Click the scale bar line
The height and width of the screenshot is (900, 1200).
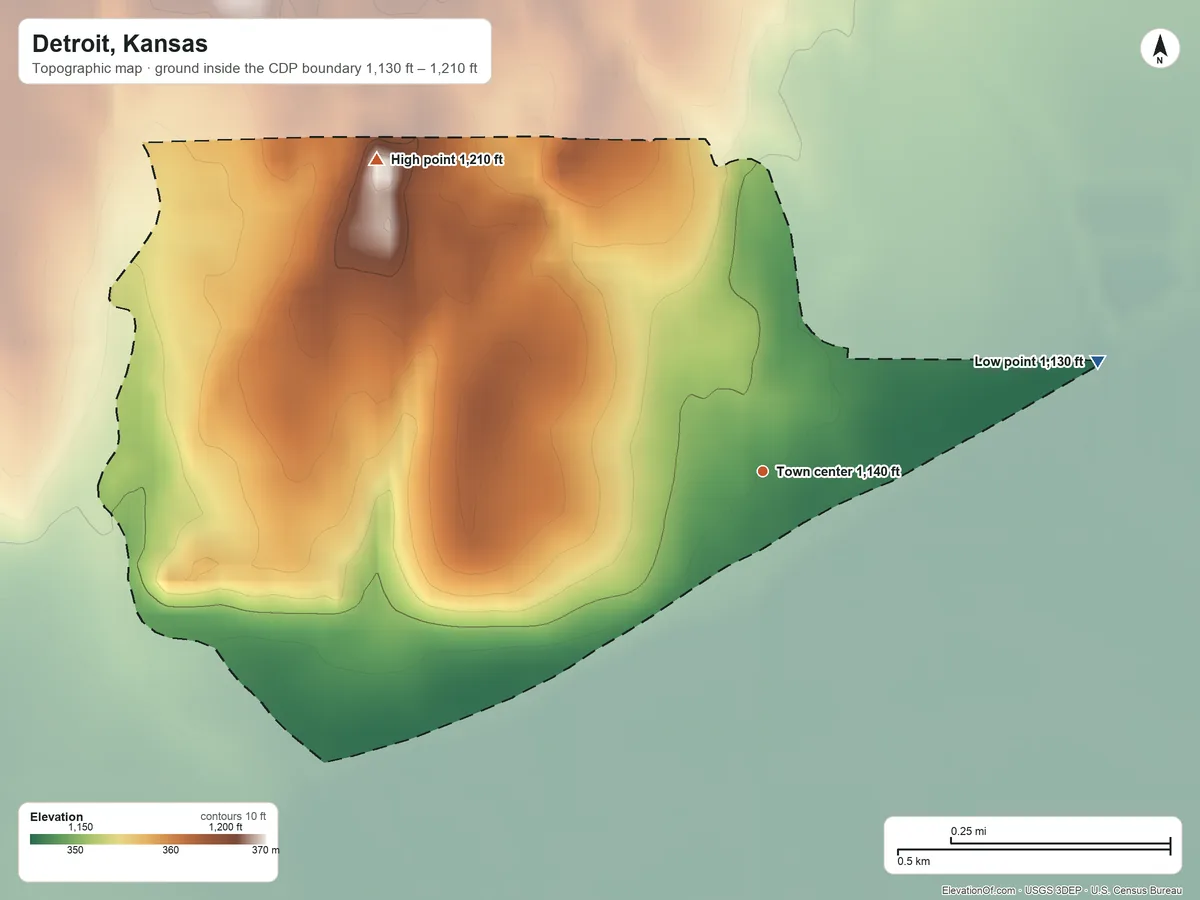[1034, 847]
